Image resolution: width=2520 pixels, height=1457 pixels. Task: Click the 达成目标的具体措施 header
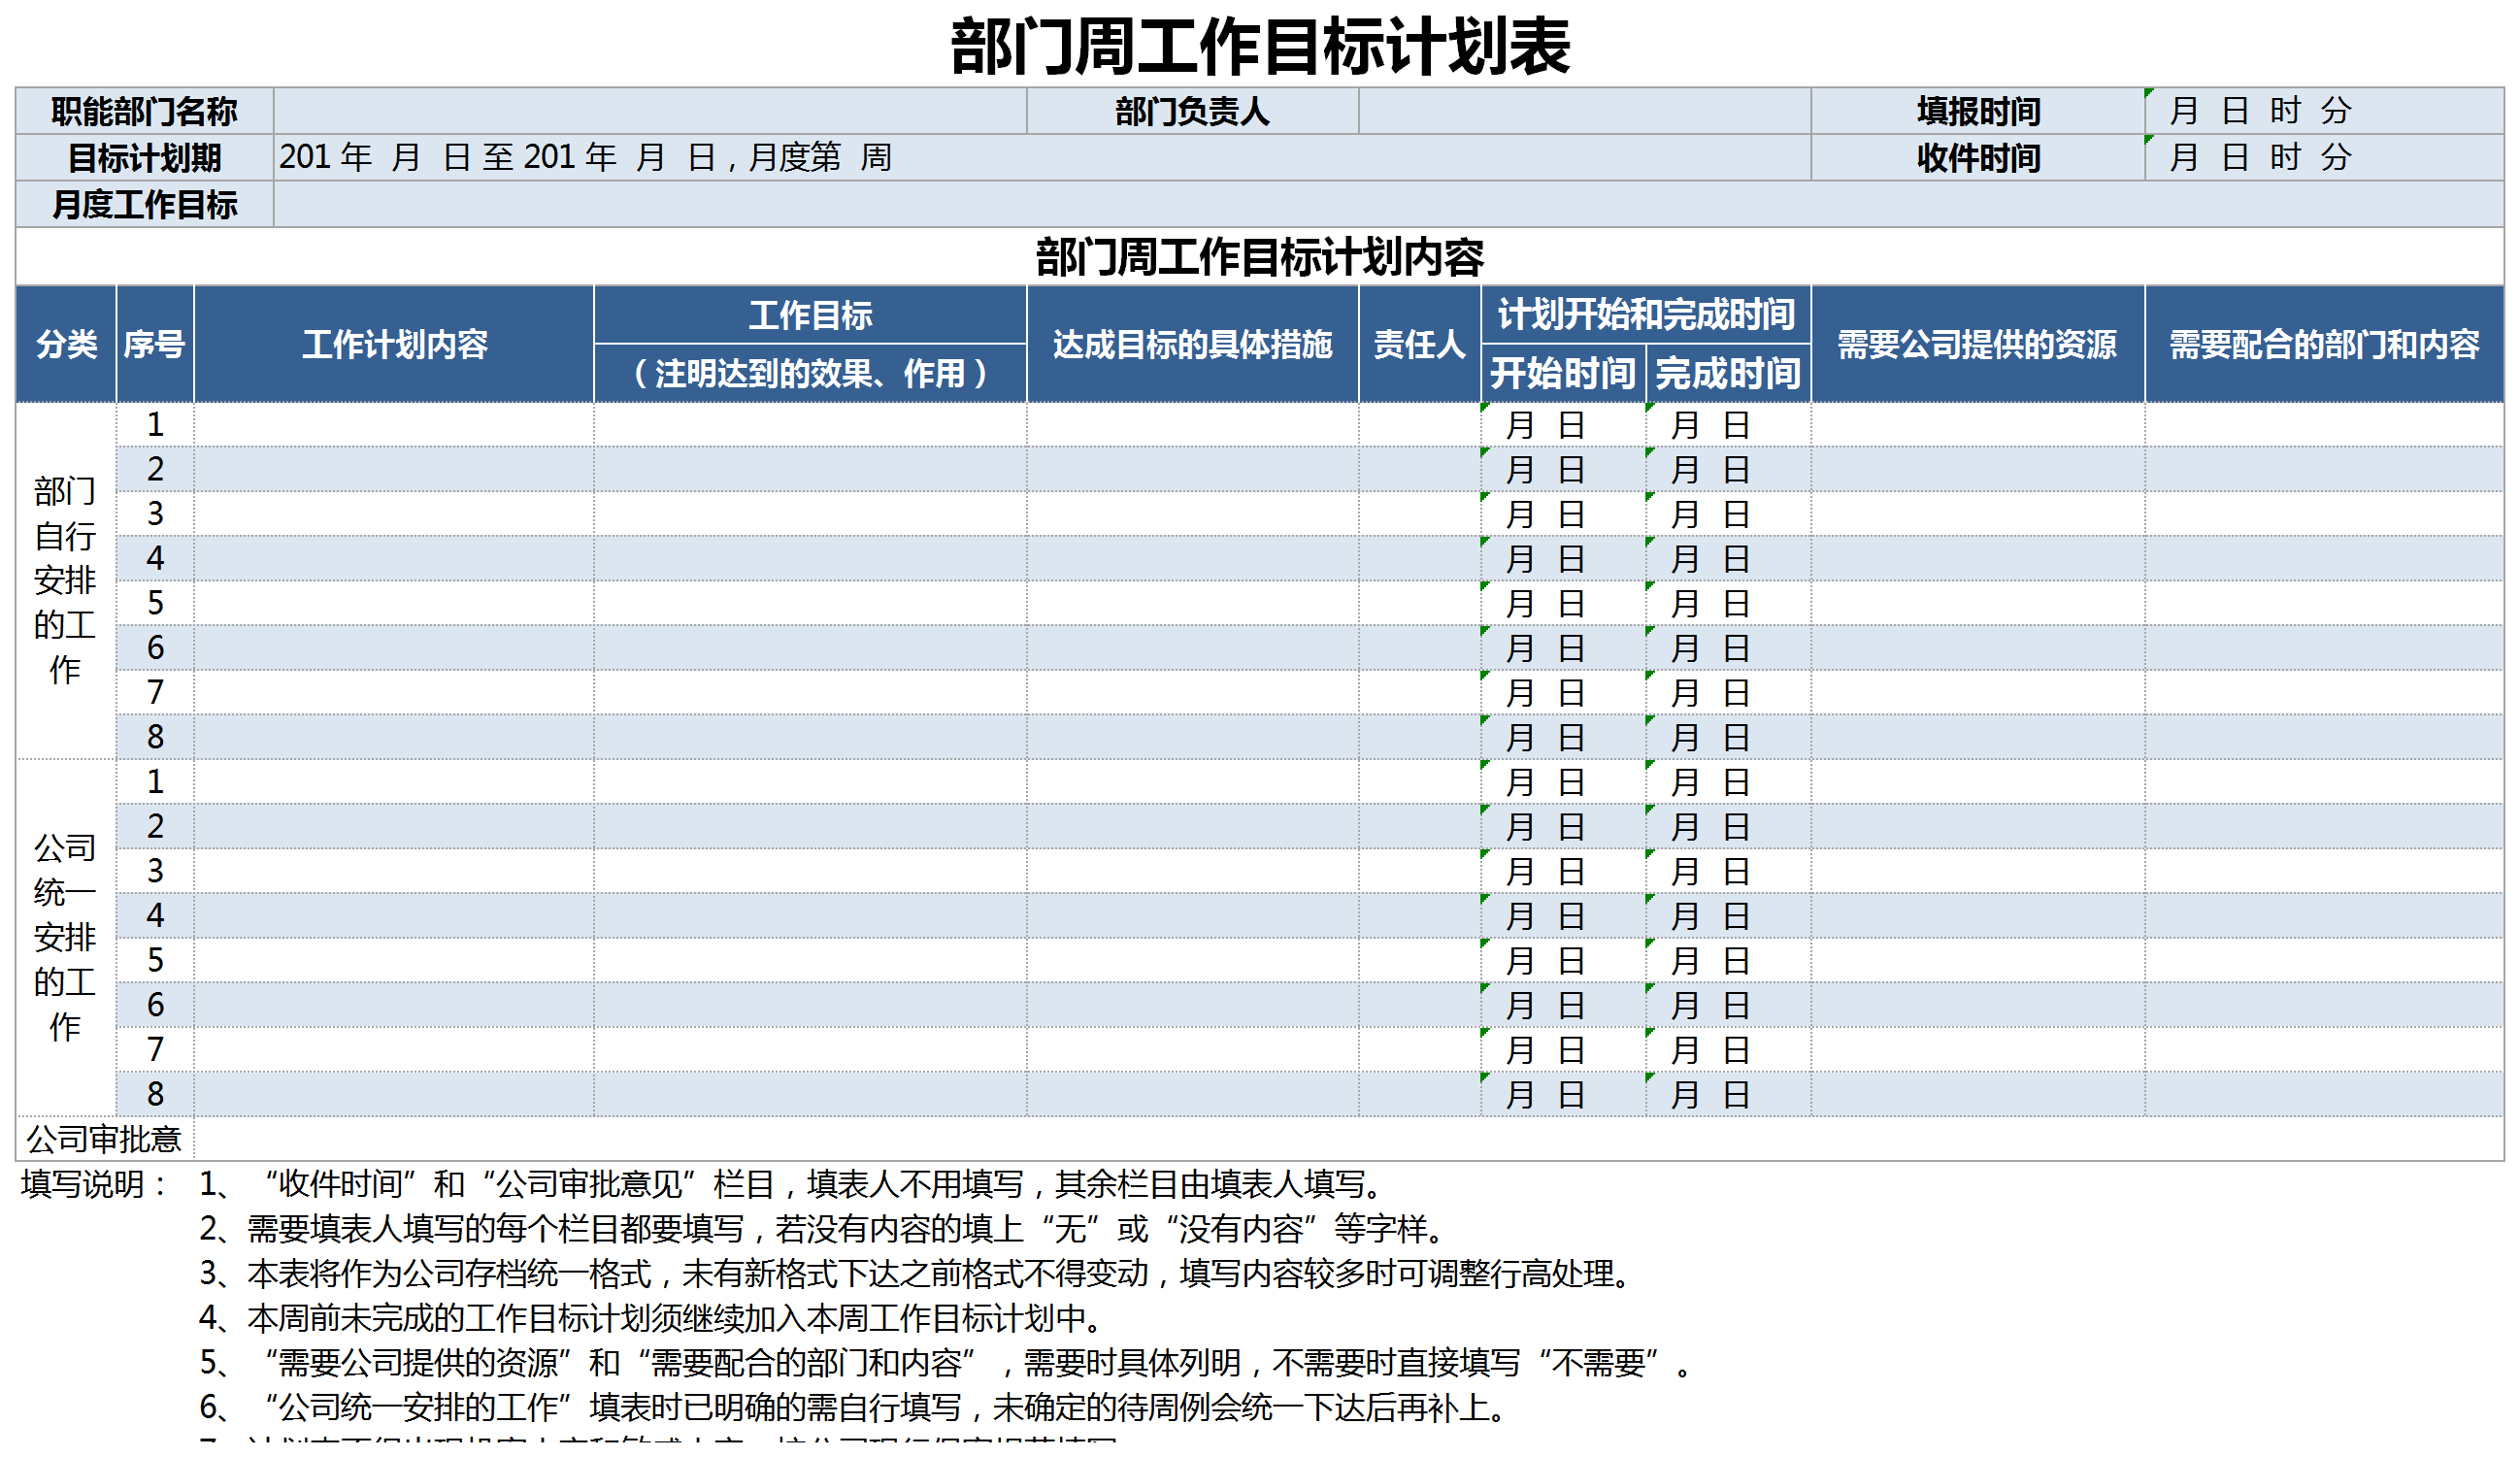tap(1193, 346)
